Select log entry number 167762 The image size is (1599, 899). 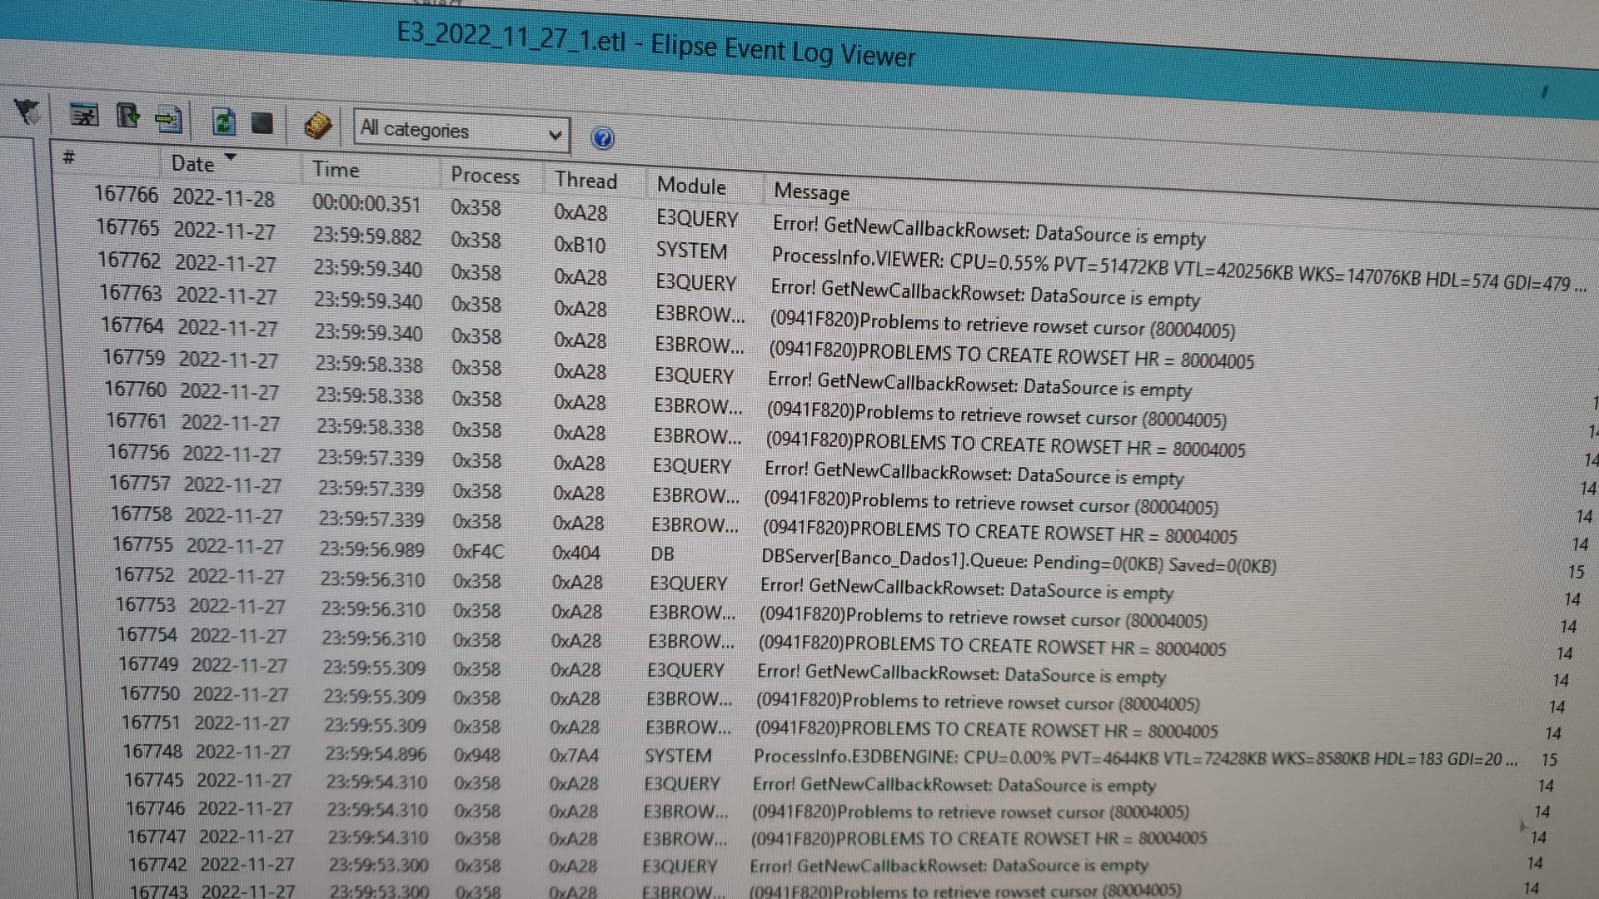click(x=130, y=260)
